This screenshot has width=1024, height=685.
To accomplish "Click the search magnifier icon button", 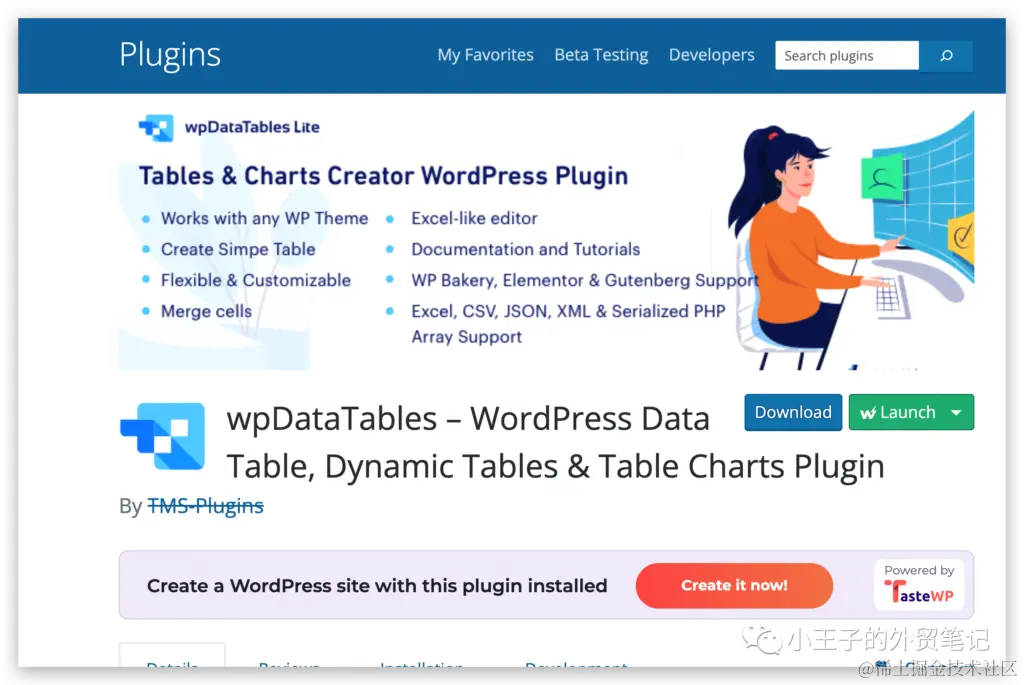I will coord(946,56).
